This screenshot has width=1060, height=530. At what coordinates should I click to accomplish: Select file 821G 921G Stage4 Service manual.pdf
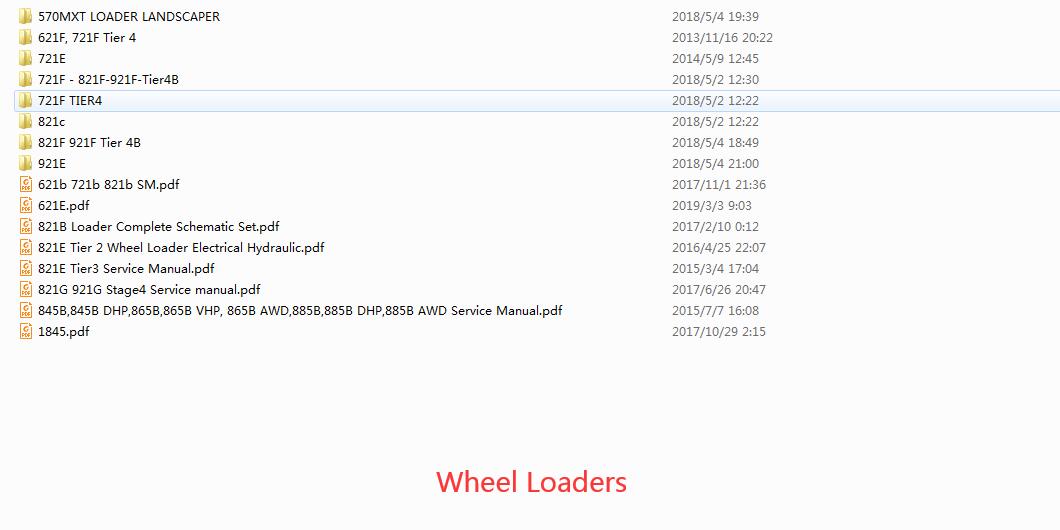(149, 289)
